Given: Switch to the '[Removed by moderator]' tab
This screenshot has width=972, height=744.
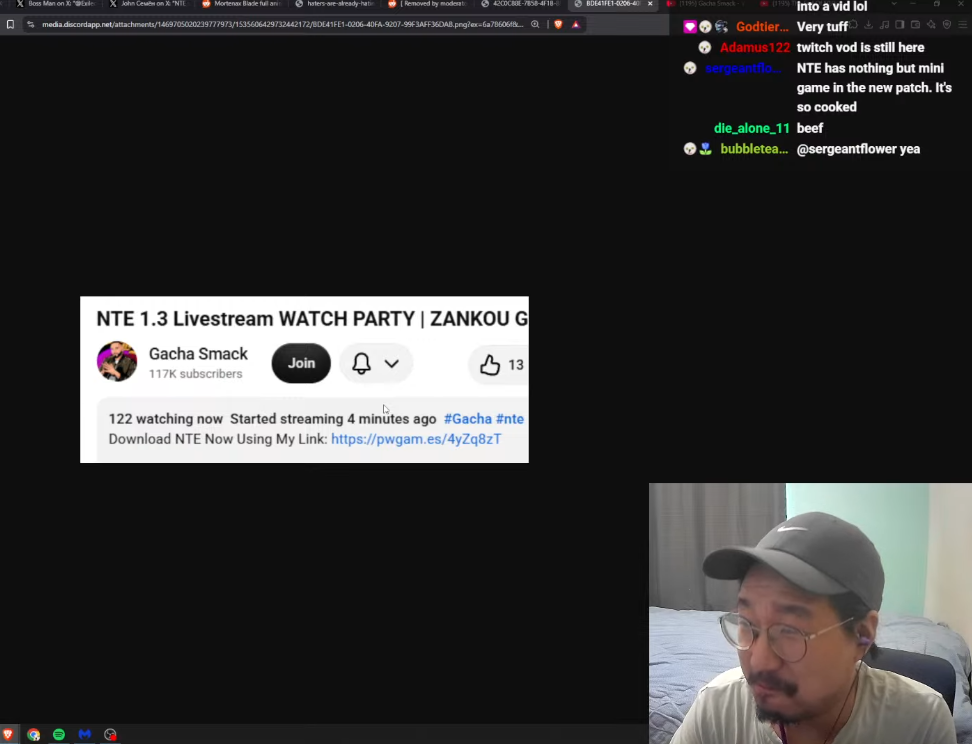Looking at the screenshot, I should pos(428,4).
